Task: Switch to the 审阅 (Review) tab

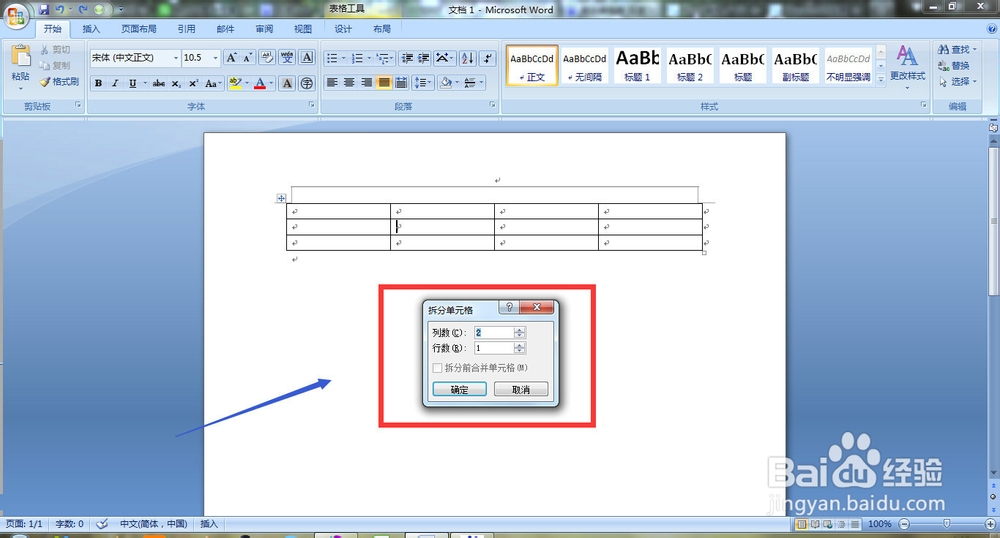Action: (x=264, y=29)
